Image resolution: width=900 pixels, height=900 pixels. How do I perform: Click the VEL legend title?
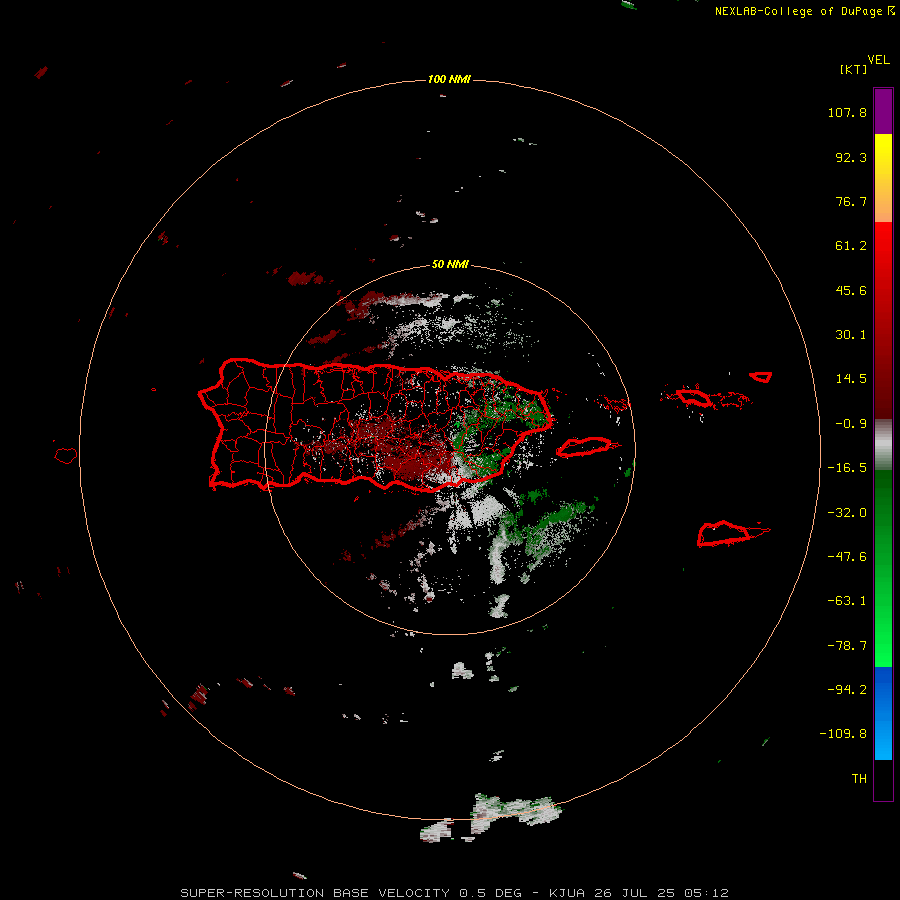[878, 60]
